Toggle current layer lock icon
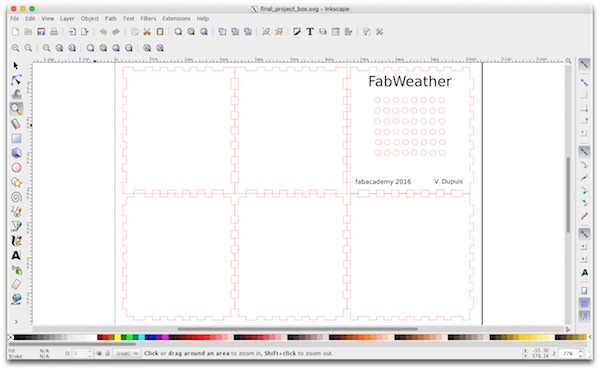Image resolution: width=600 pixels, height=370 pixels. [108, 354]
